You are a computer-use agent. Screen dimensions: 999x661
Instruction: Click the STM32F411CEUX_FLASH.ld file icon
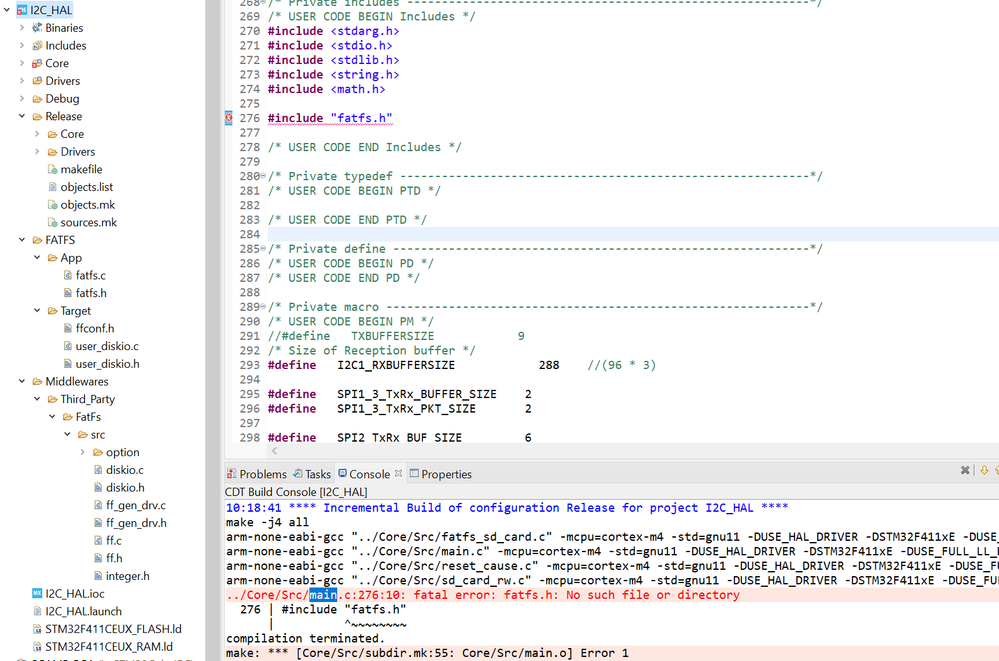[x=37, y=629]
